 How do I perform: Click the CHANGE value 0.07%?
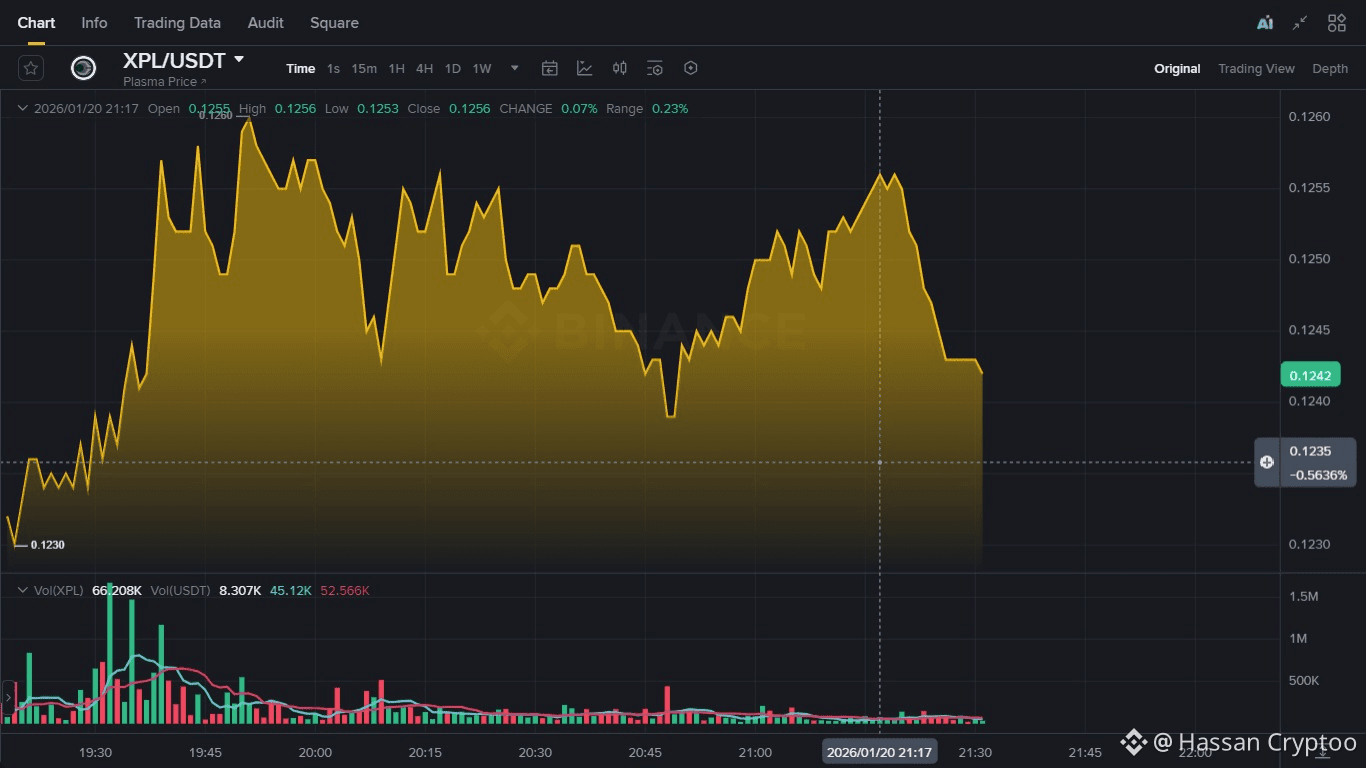tap(579, 108)
